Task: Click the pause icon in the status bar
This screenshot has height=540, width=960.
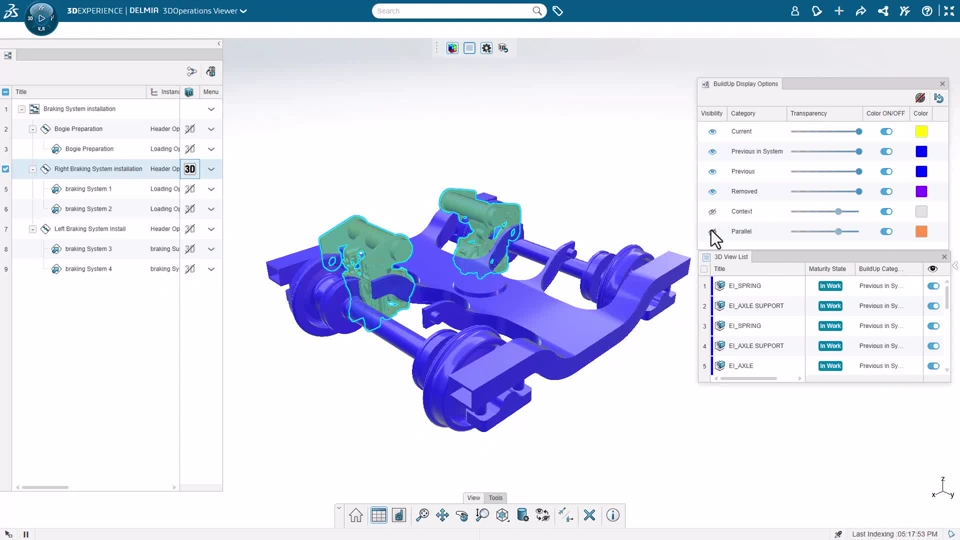Action: click(26, 534)
